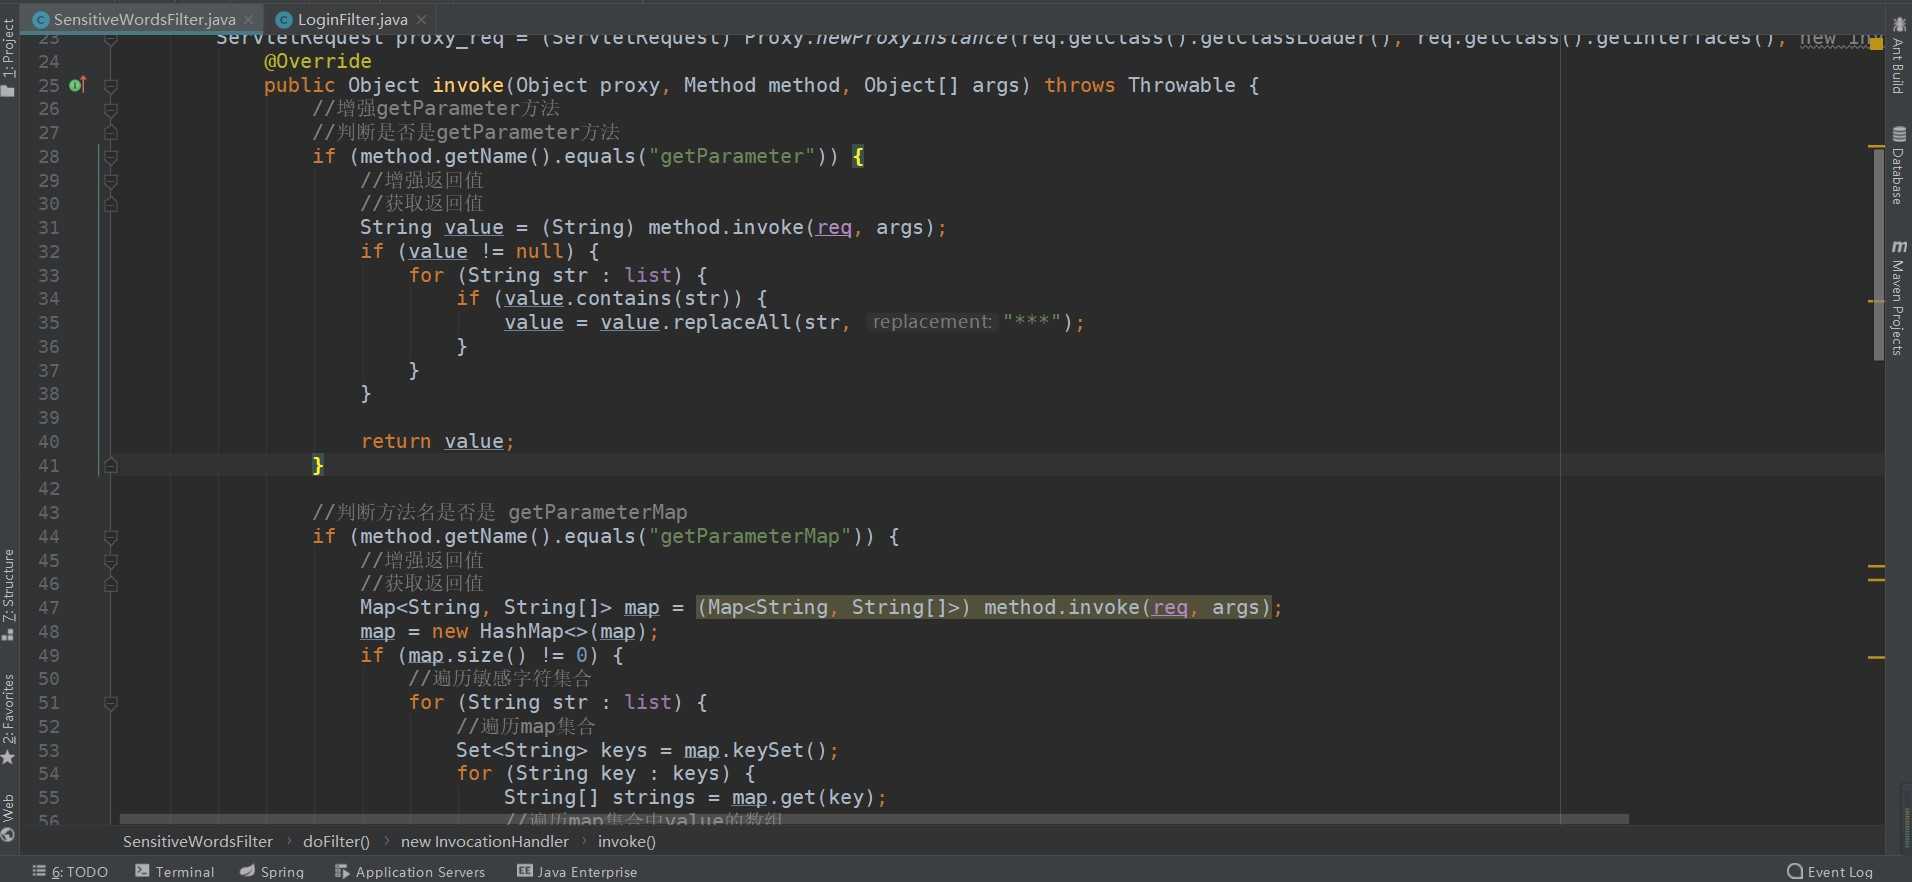Click the horizontal editor scrollbar

pos(874,819)
